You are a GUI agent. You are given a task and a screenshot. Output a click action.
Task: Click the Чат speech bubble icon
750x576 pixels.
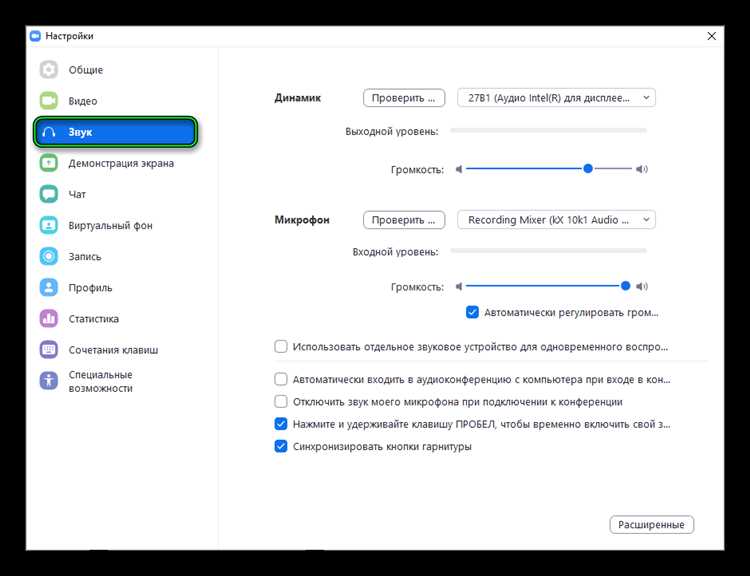[x=49, y=194]
